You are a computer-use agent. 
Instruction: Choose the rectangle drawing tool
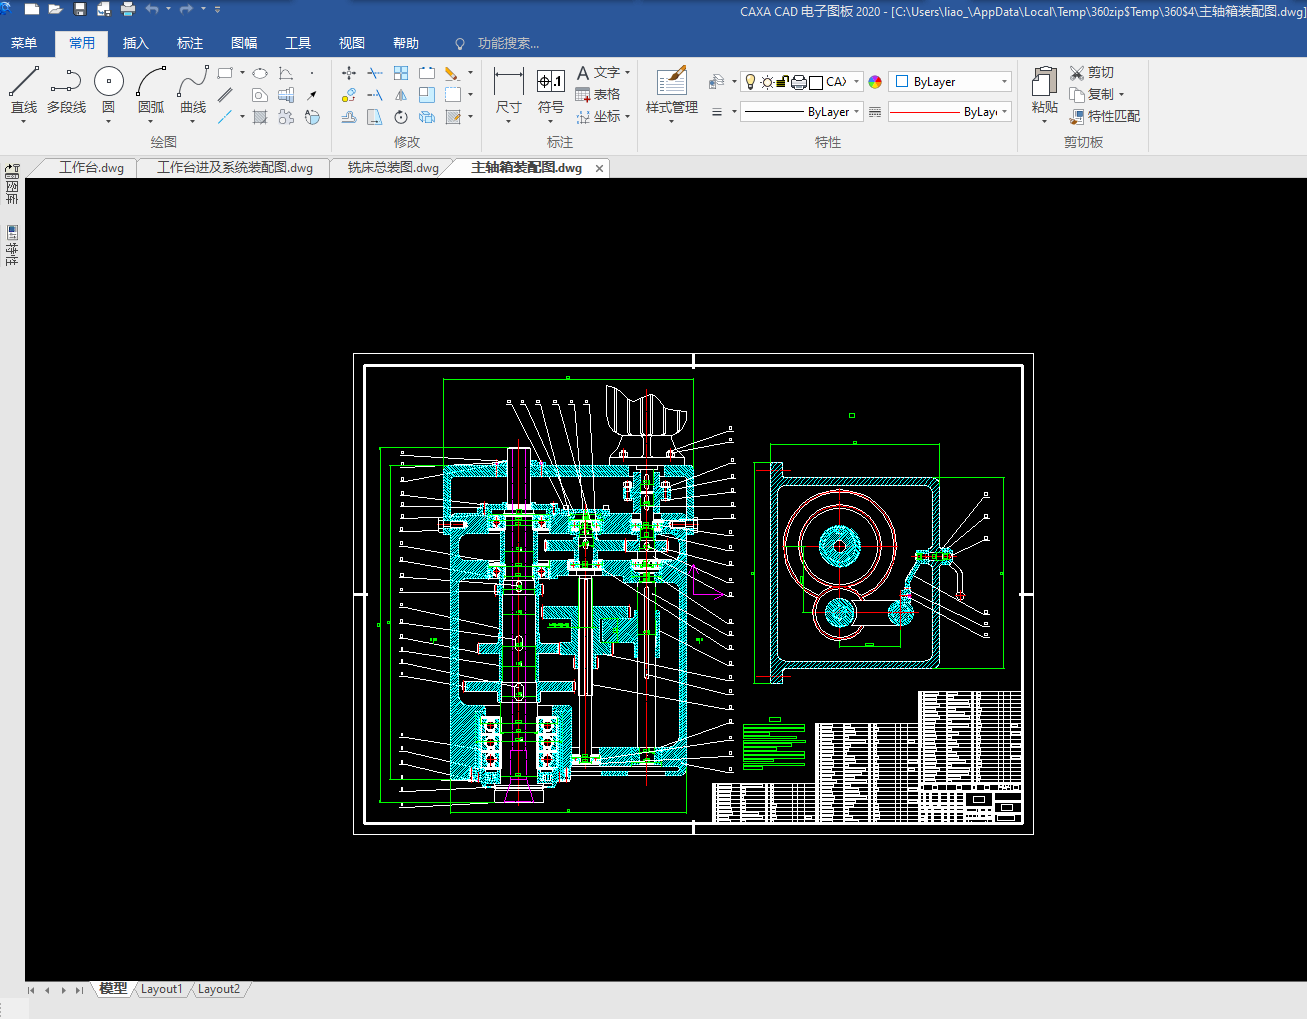click(x=225, y=73)
